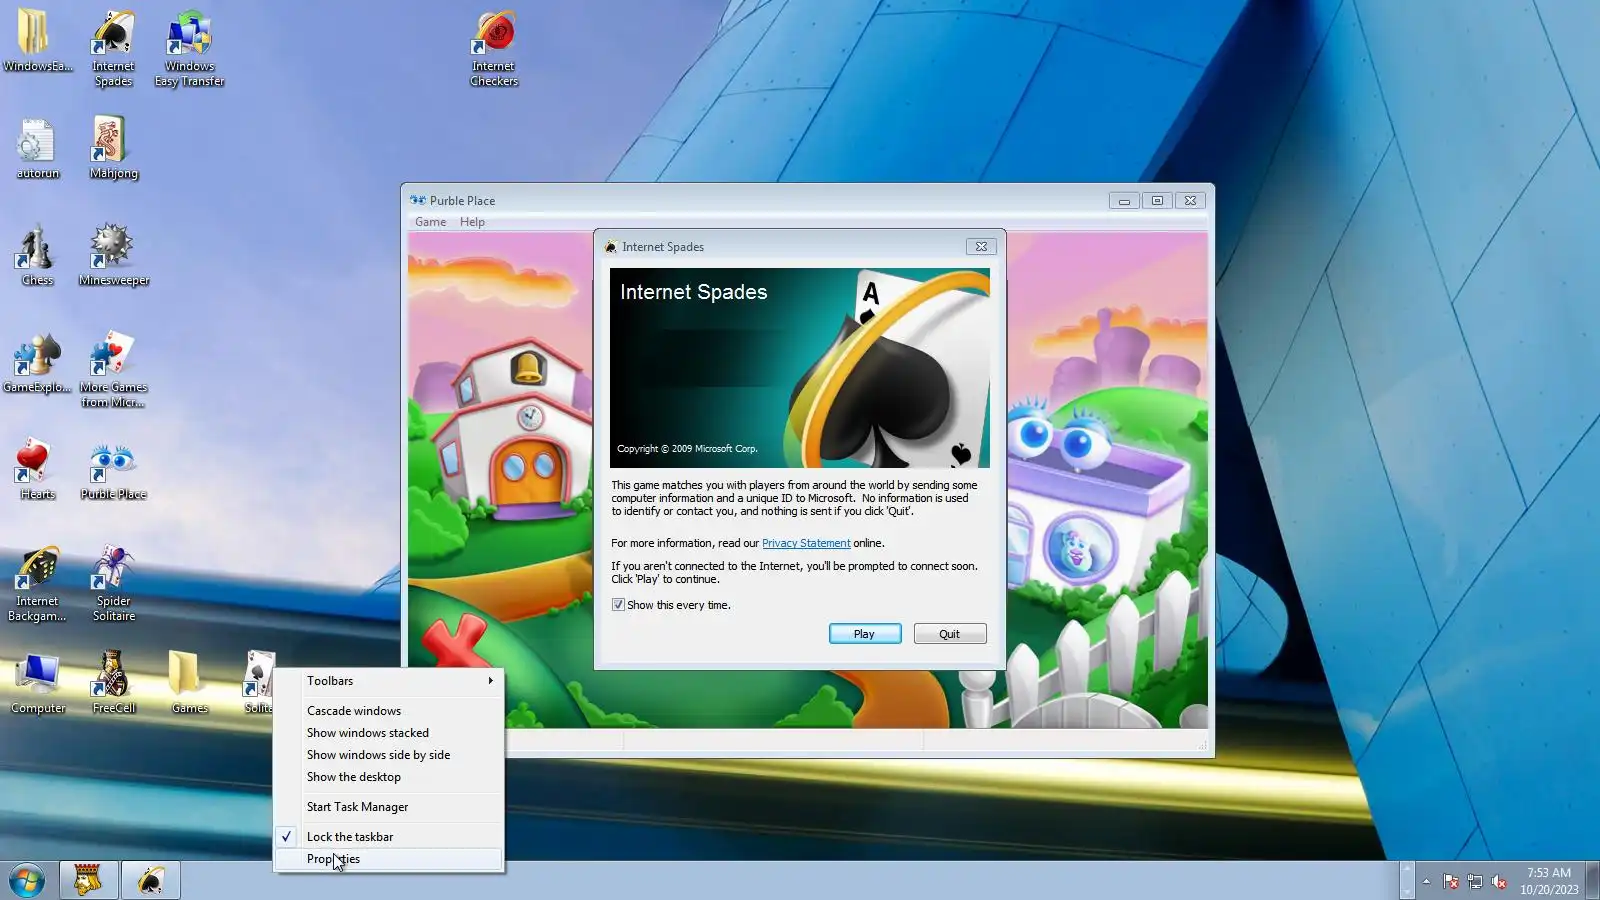
Task: Select the partly hidden Solitaire desktop shortcut
Action: point(258,683)
